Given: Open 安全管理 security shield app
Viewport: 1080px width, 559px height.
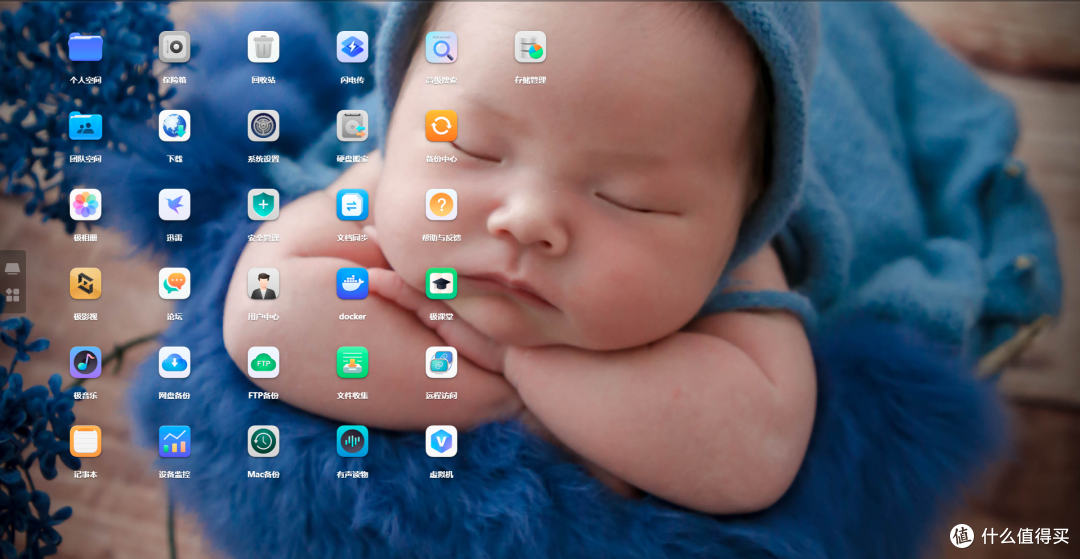Looking at the screenshot, I should point(263,204).
